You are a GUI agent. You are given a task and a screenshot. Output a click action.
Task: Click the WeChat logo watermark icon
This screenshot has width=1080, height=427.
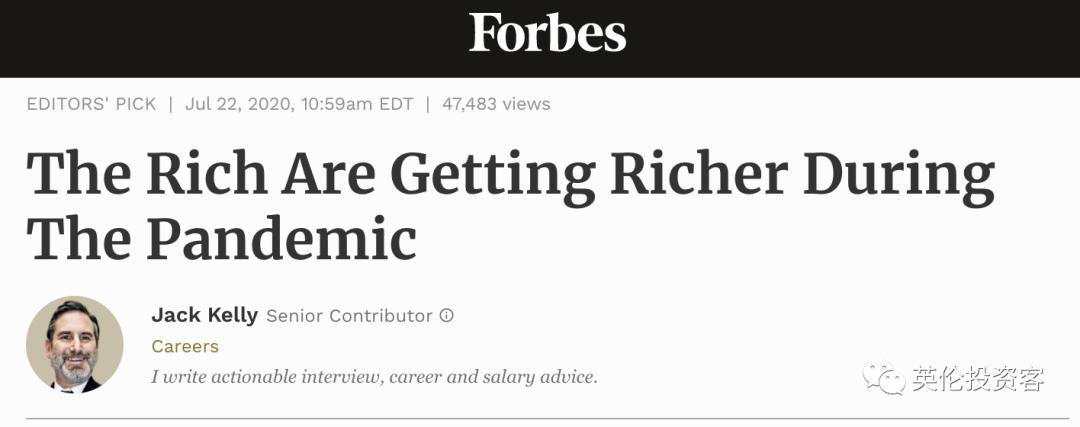[885, 378]
